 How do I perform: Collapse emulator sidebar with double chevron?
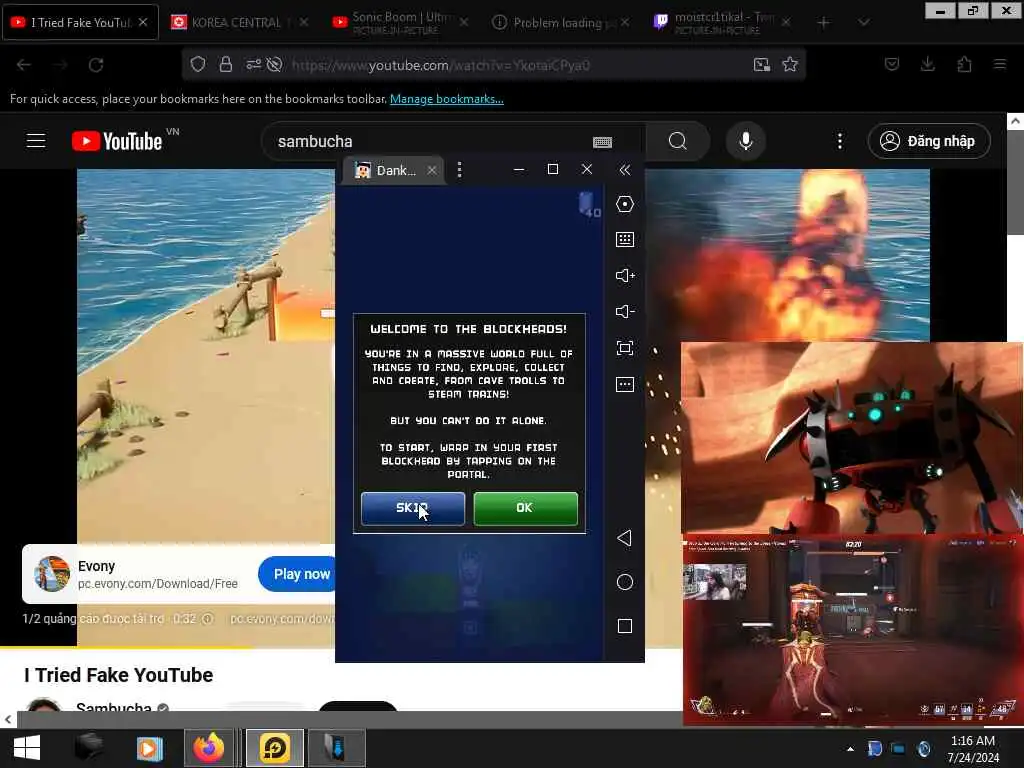point(625,170)
